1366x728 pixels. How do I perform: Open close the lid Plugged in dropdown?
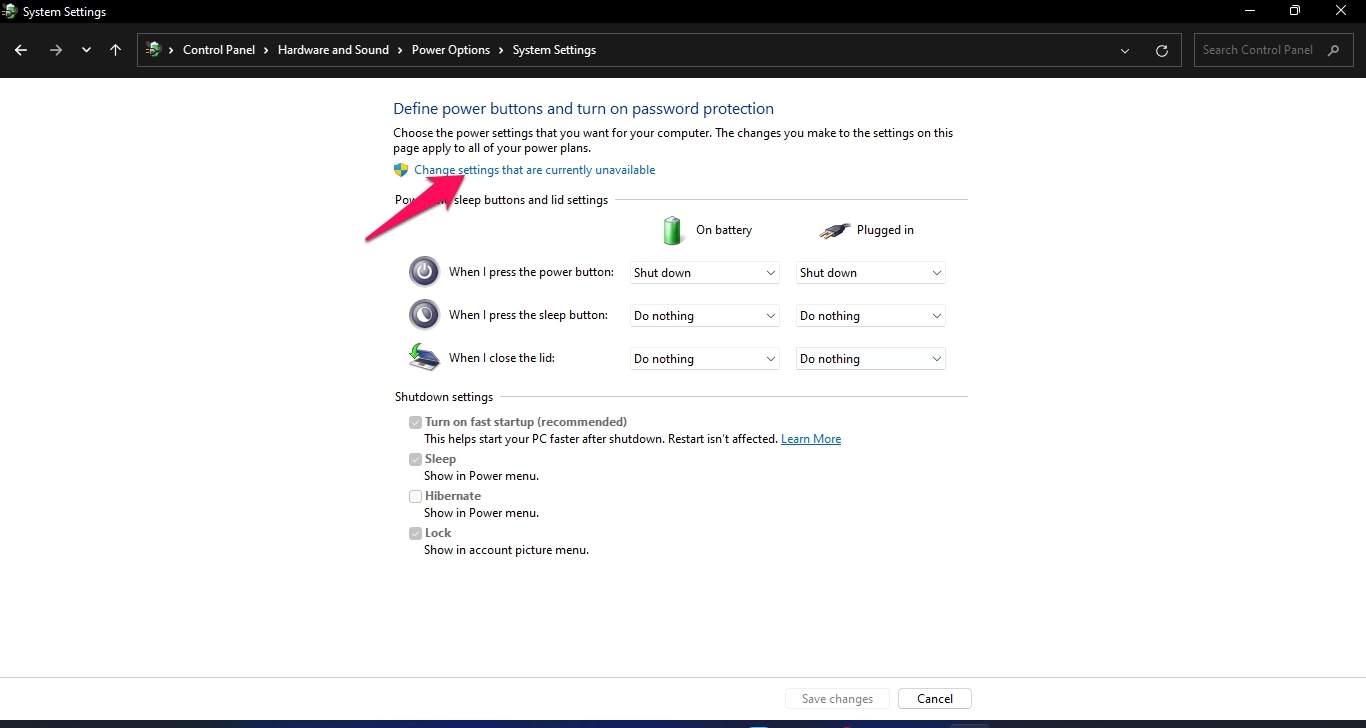click(x=871, y=359)
